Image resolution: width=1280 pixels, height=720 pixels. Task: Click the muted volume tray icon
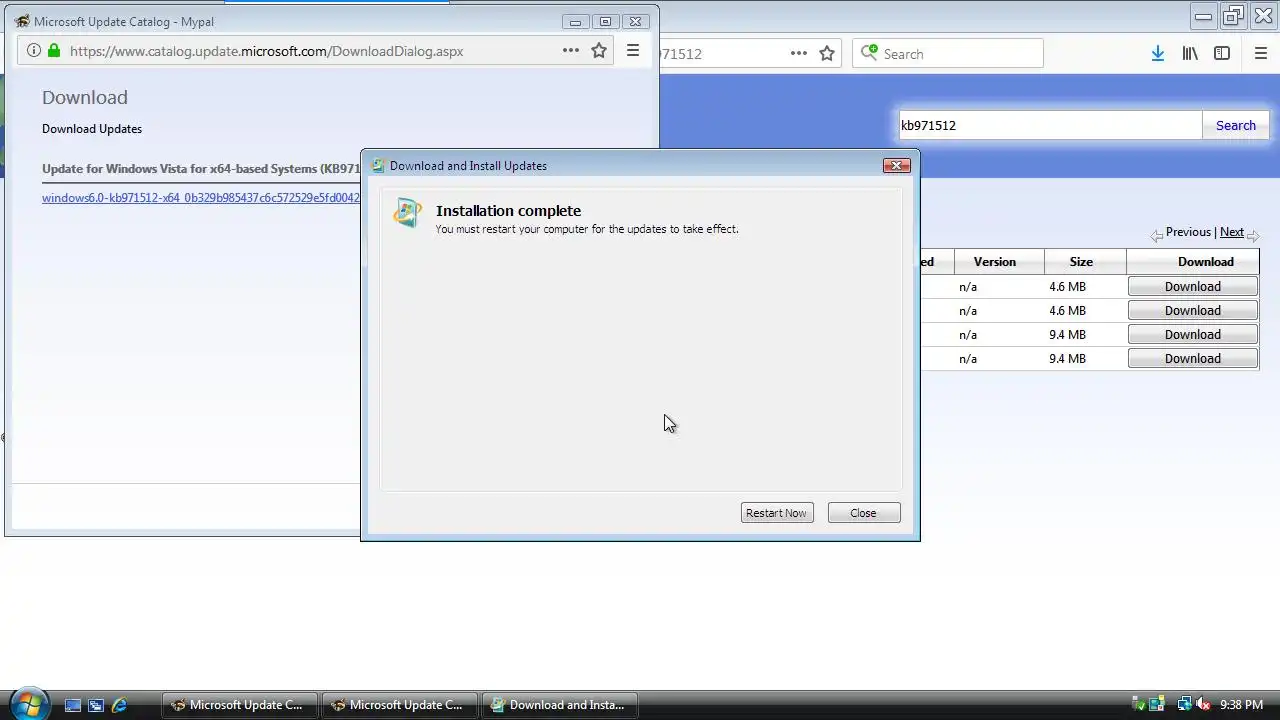[x=1203, y=705]
